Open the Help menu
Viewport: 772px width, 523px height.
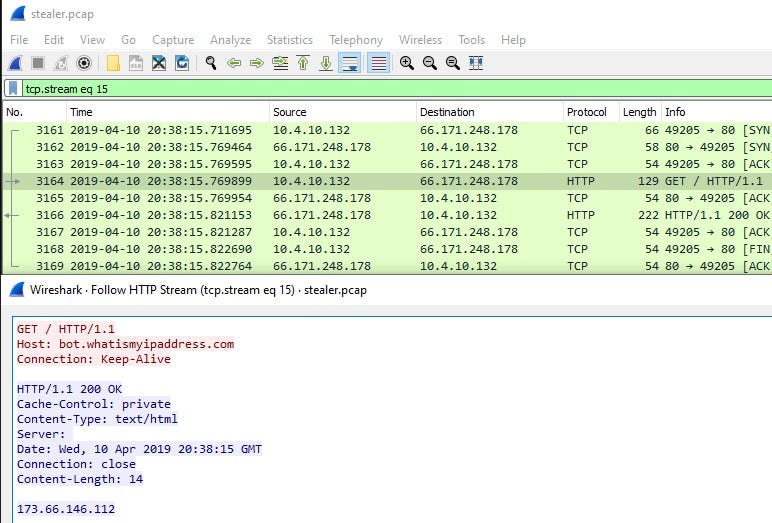pos(513,40)
